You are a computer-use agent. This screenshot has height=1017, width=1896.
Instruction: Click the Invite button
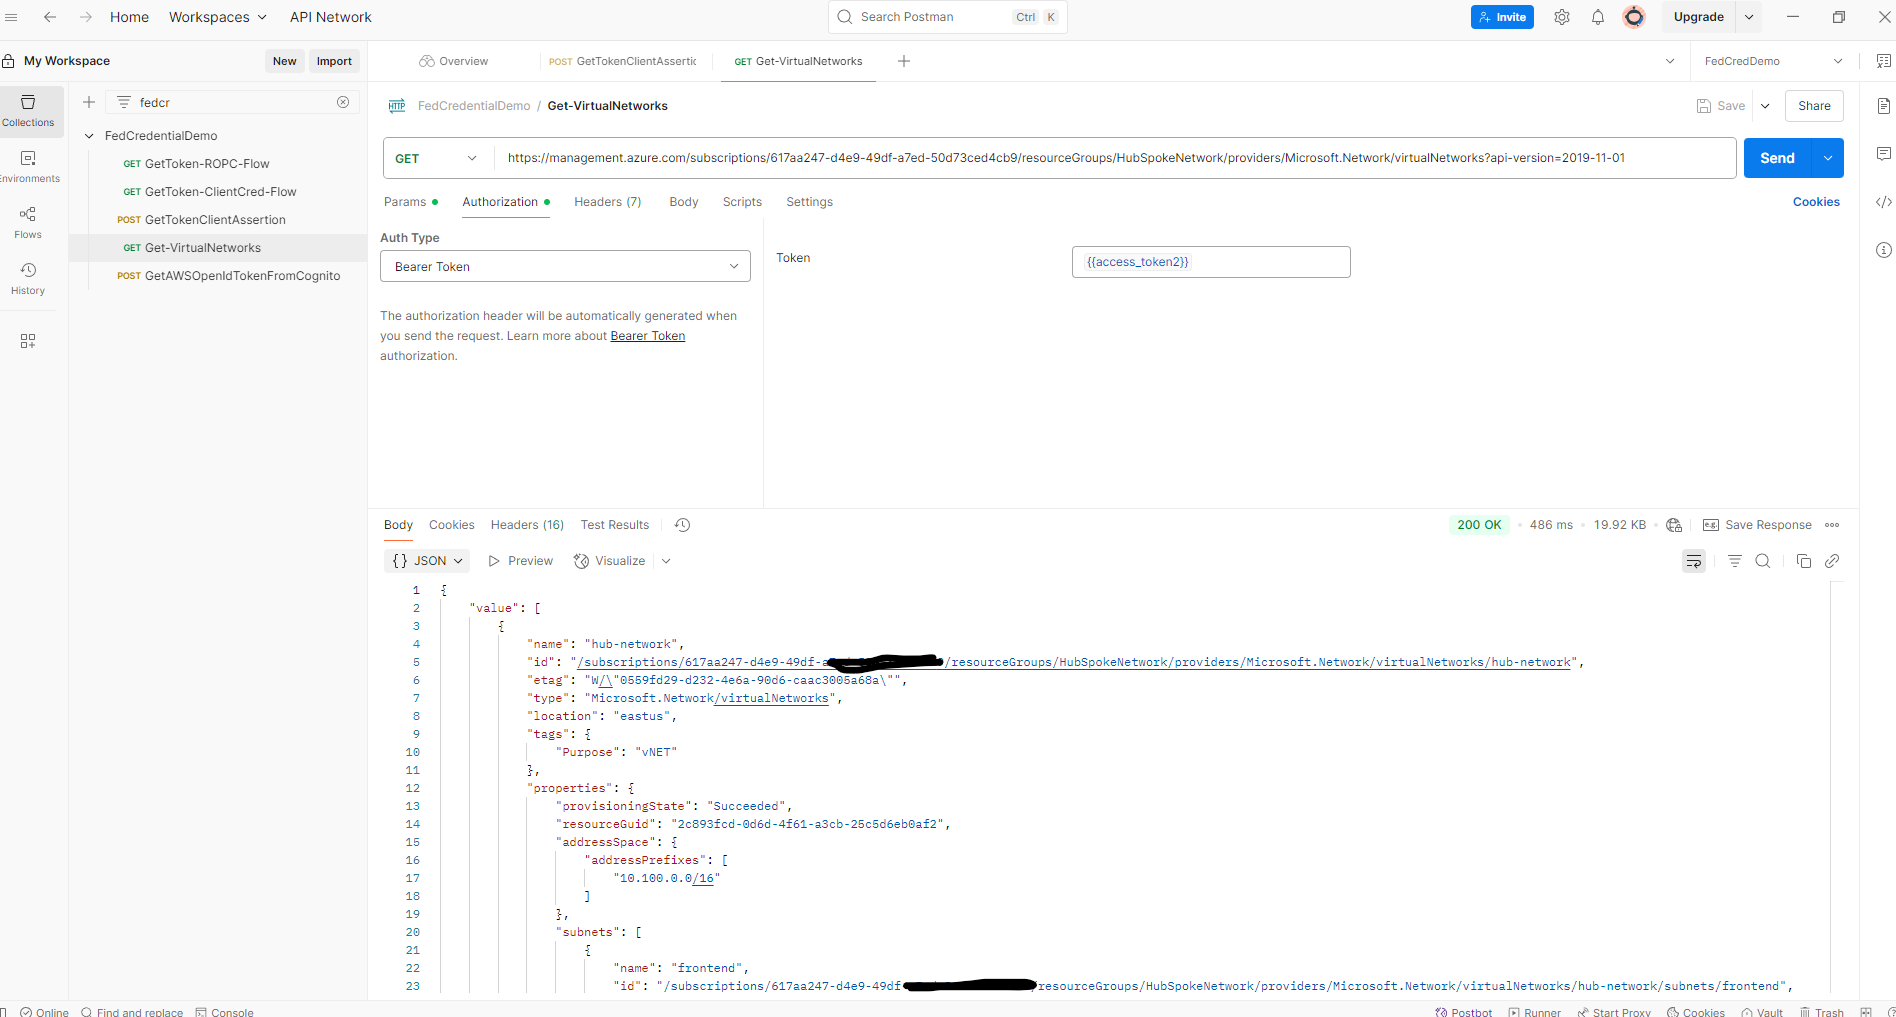tap(1502, 17)
